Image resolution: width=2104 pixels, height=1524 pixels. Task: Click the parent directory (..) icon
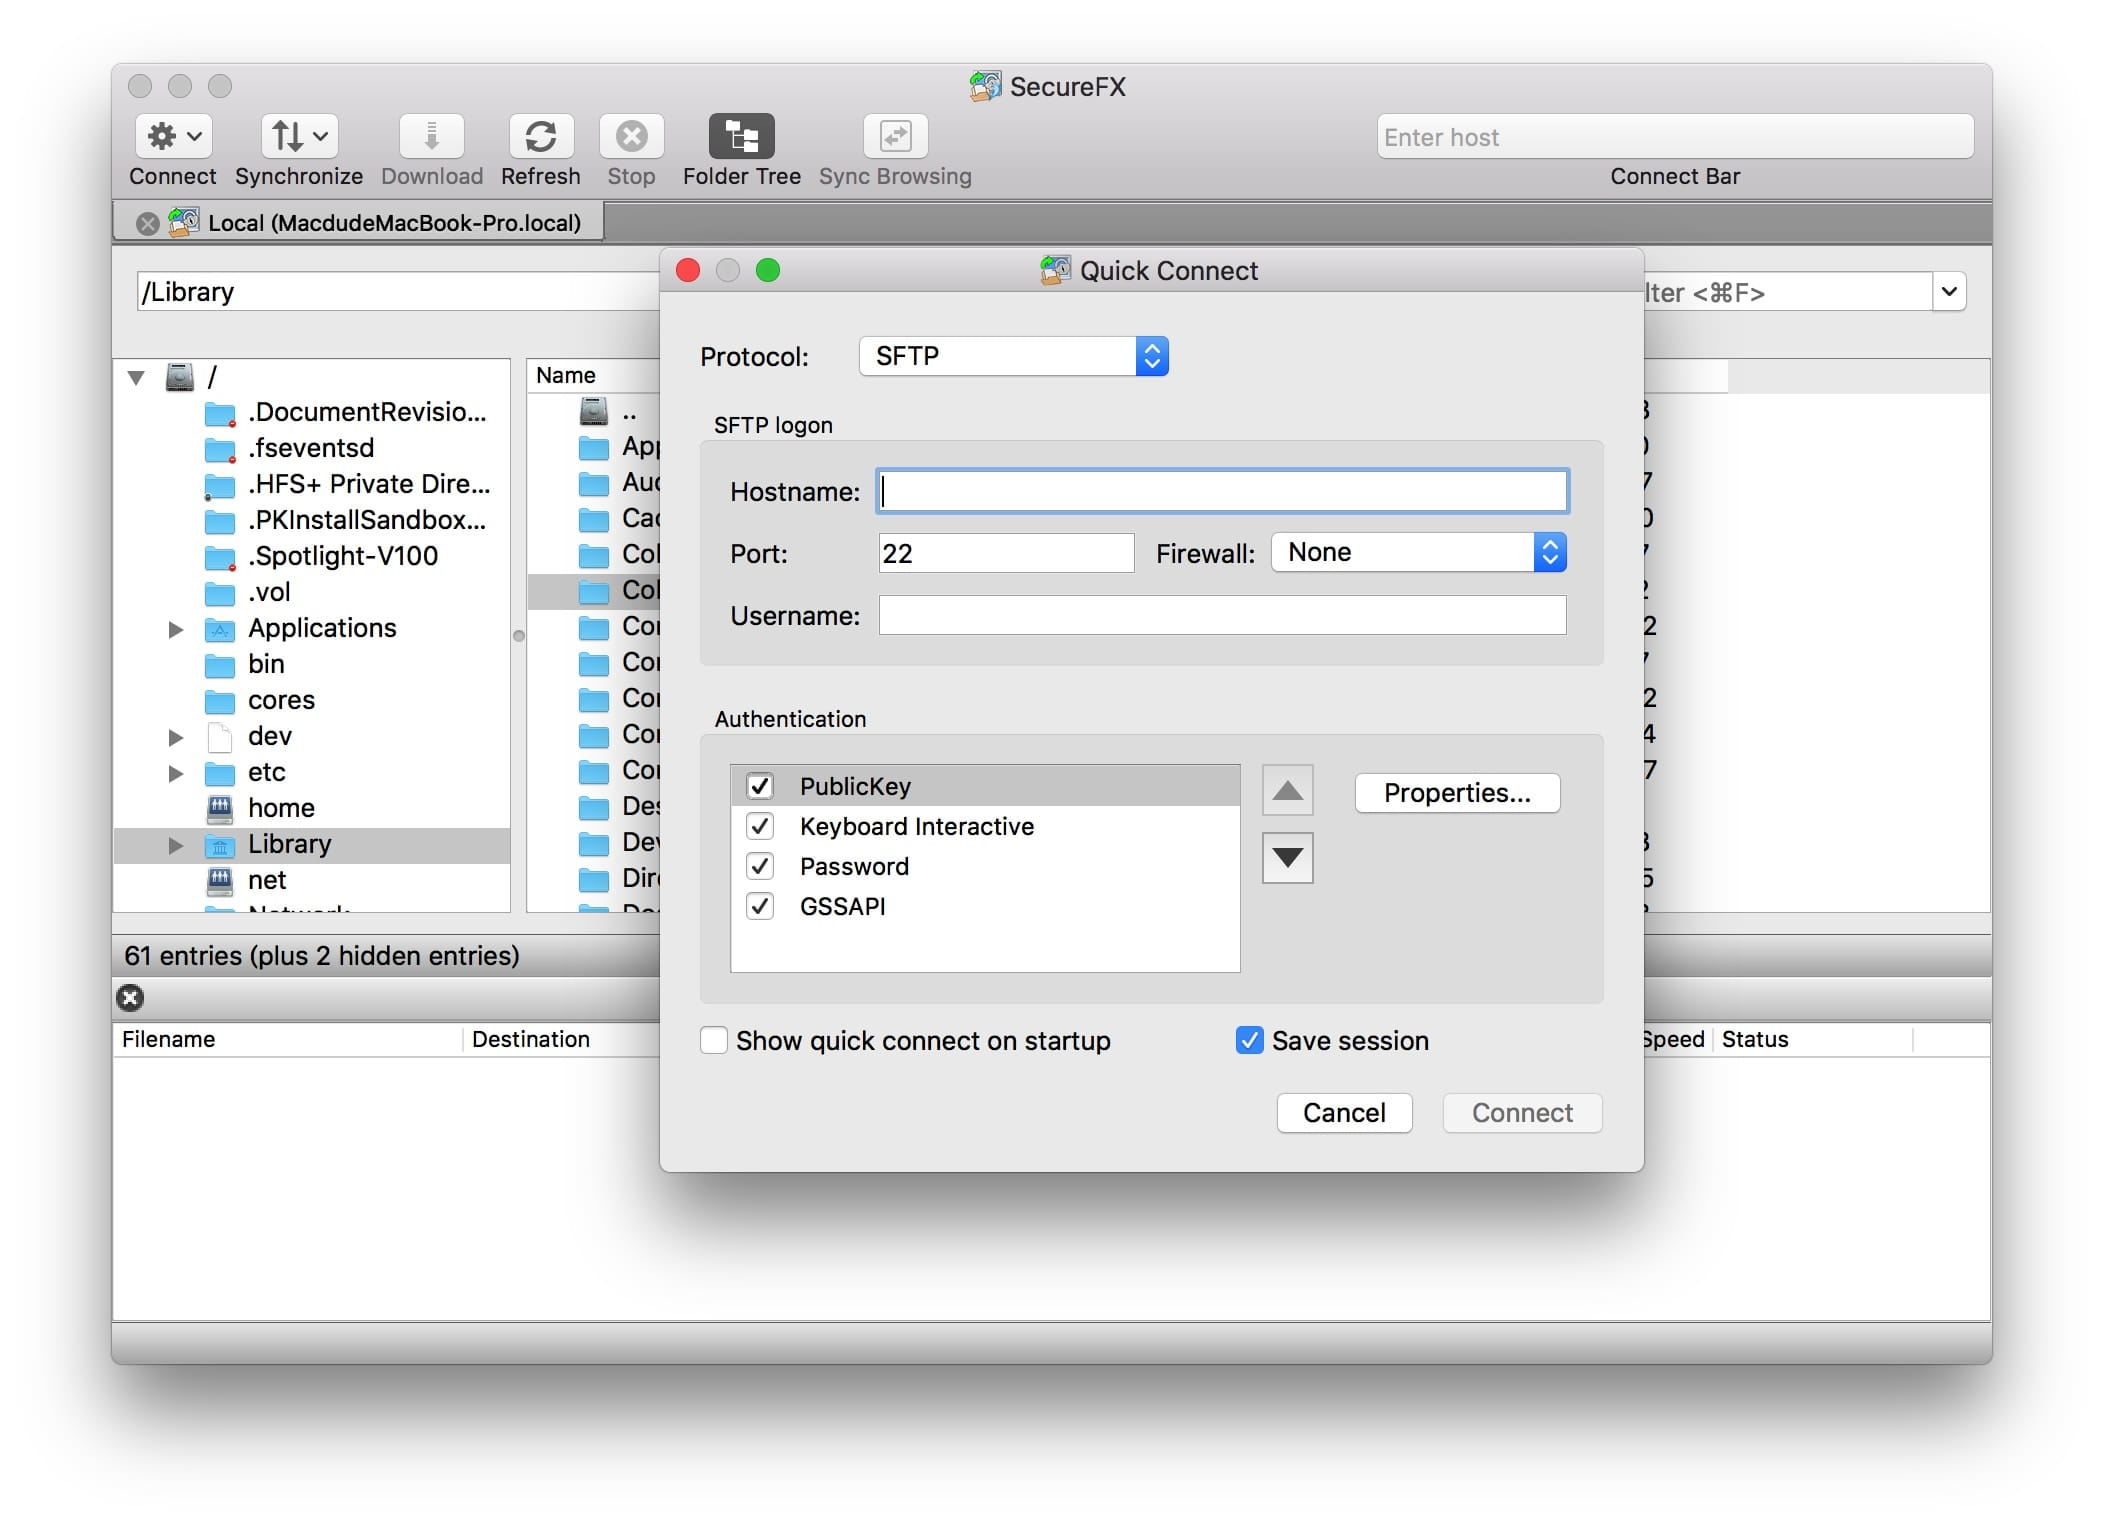pos(594,411)
